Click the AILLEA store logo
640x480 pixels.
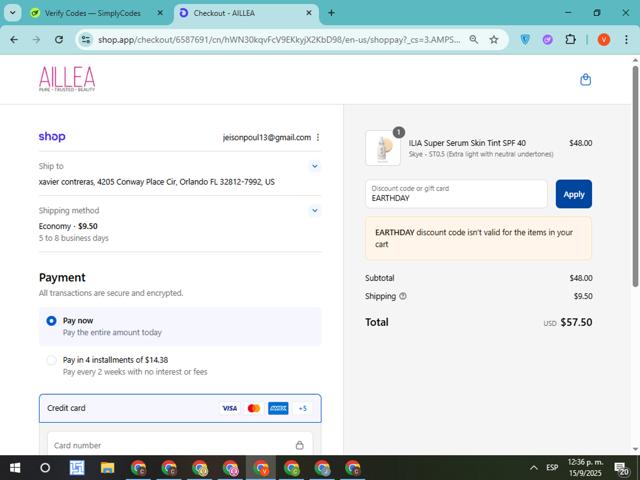[x=67, y=79]
